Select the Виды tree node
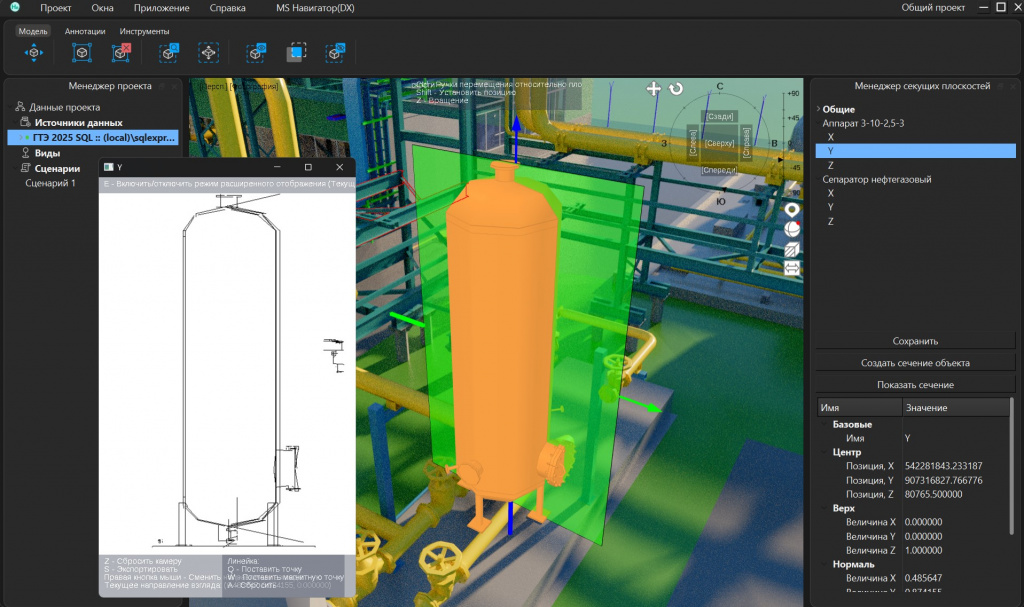The height and width of the screenshot is (607, 1024). 47,153
